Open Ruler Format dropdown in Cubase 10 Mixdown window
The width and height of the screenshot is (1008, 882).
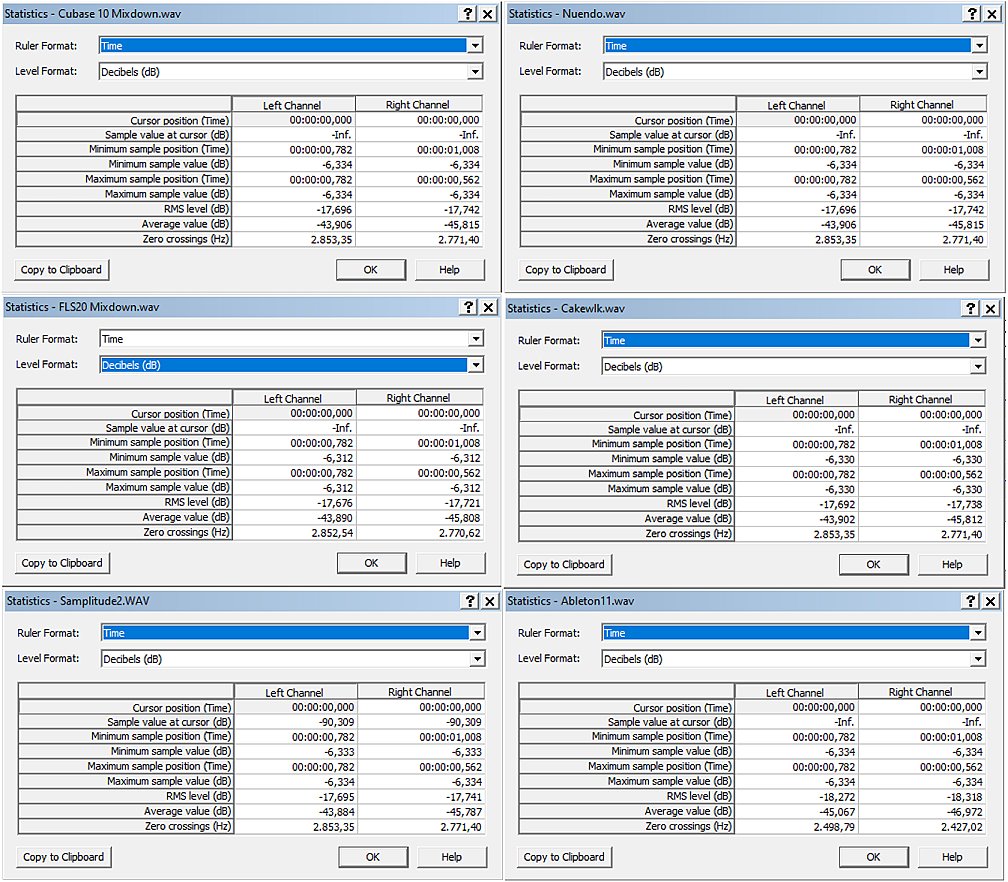pos(475,46)
